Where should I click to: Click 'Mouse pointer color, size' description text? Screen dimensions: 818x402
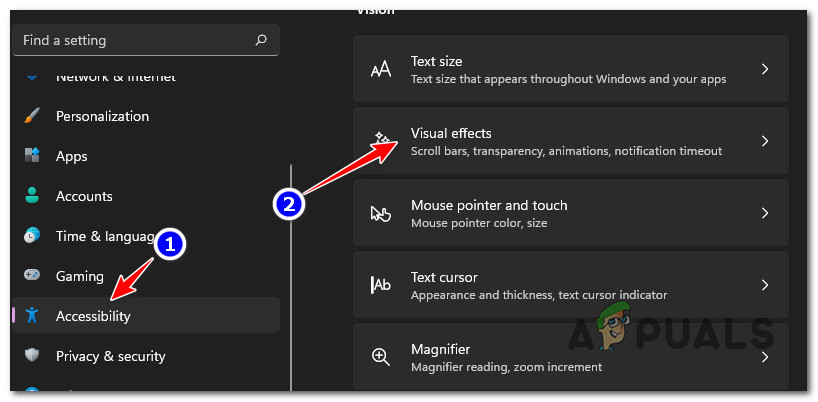coord(479,223)
